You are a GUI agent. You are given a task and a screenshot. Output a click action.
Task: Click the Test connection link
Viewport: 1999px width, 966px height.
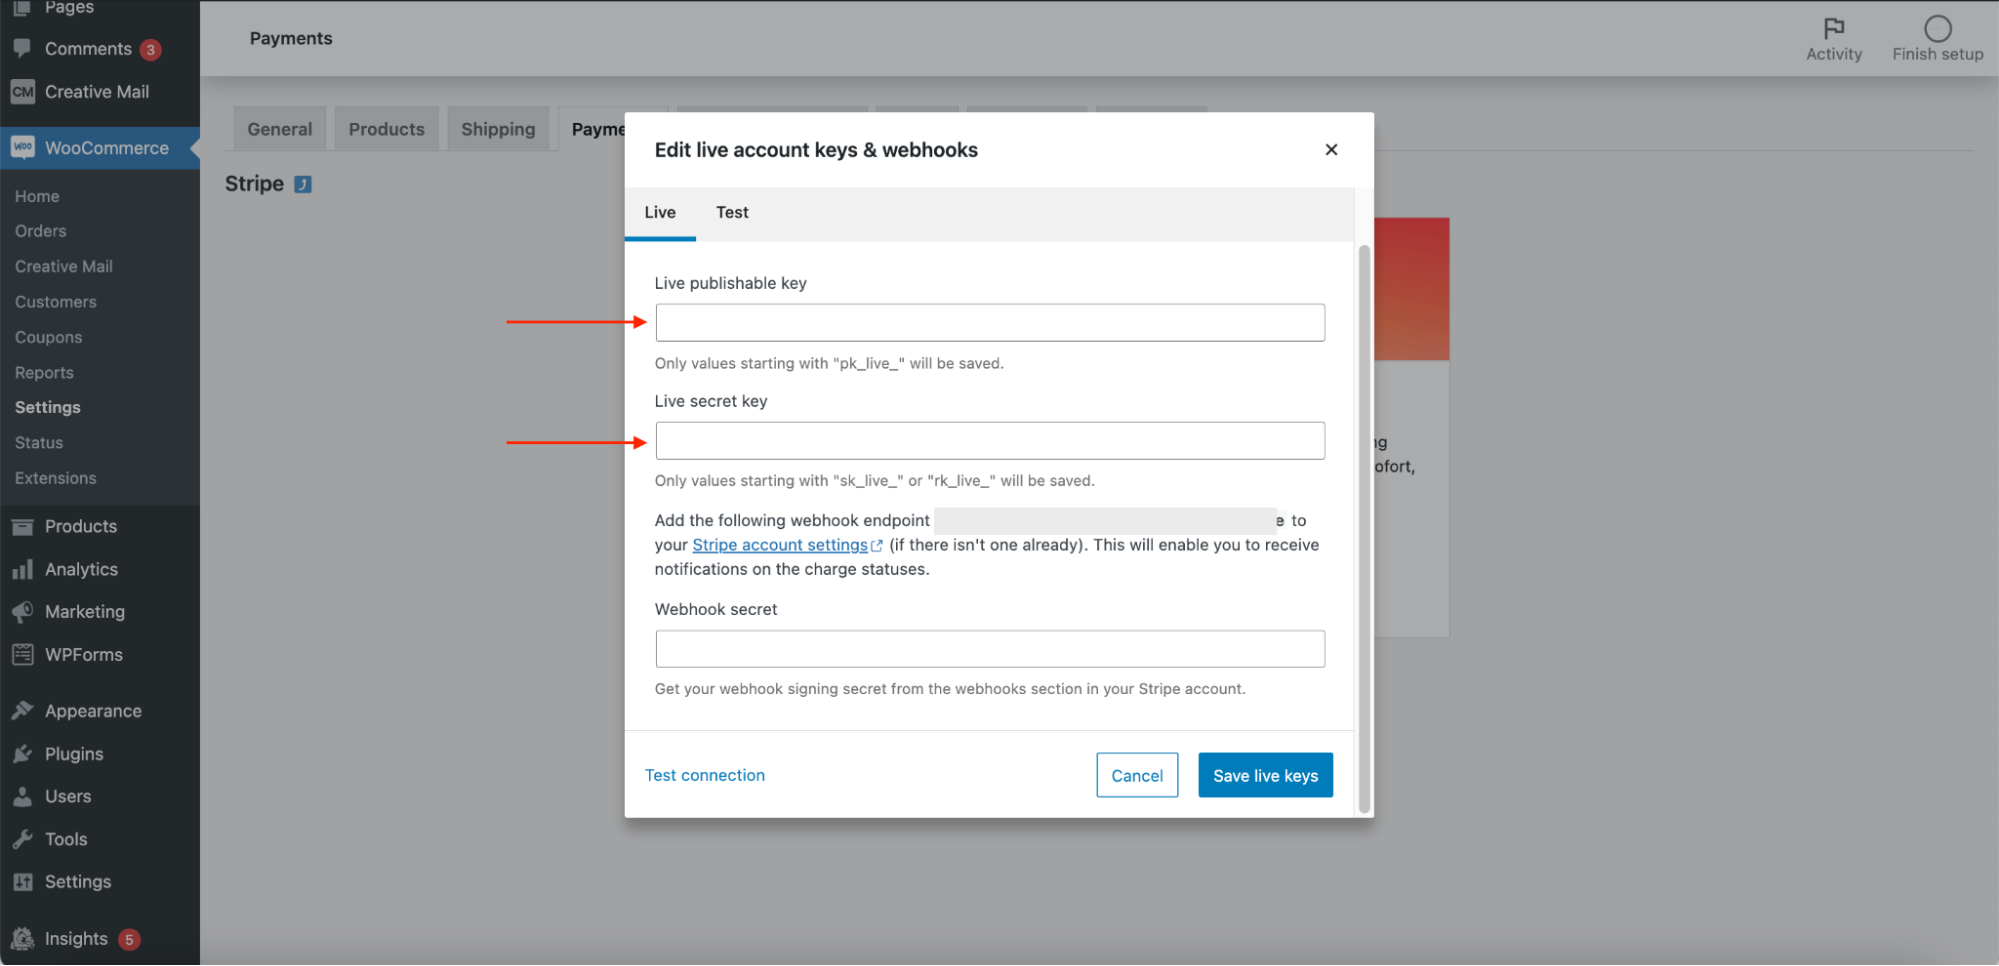[704, 774]
